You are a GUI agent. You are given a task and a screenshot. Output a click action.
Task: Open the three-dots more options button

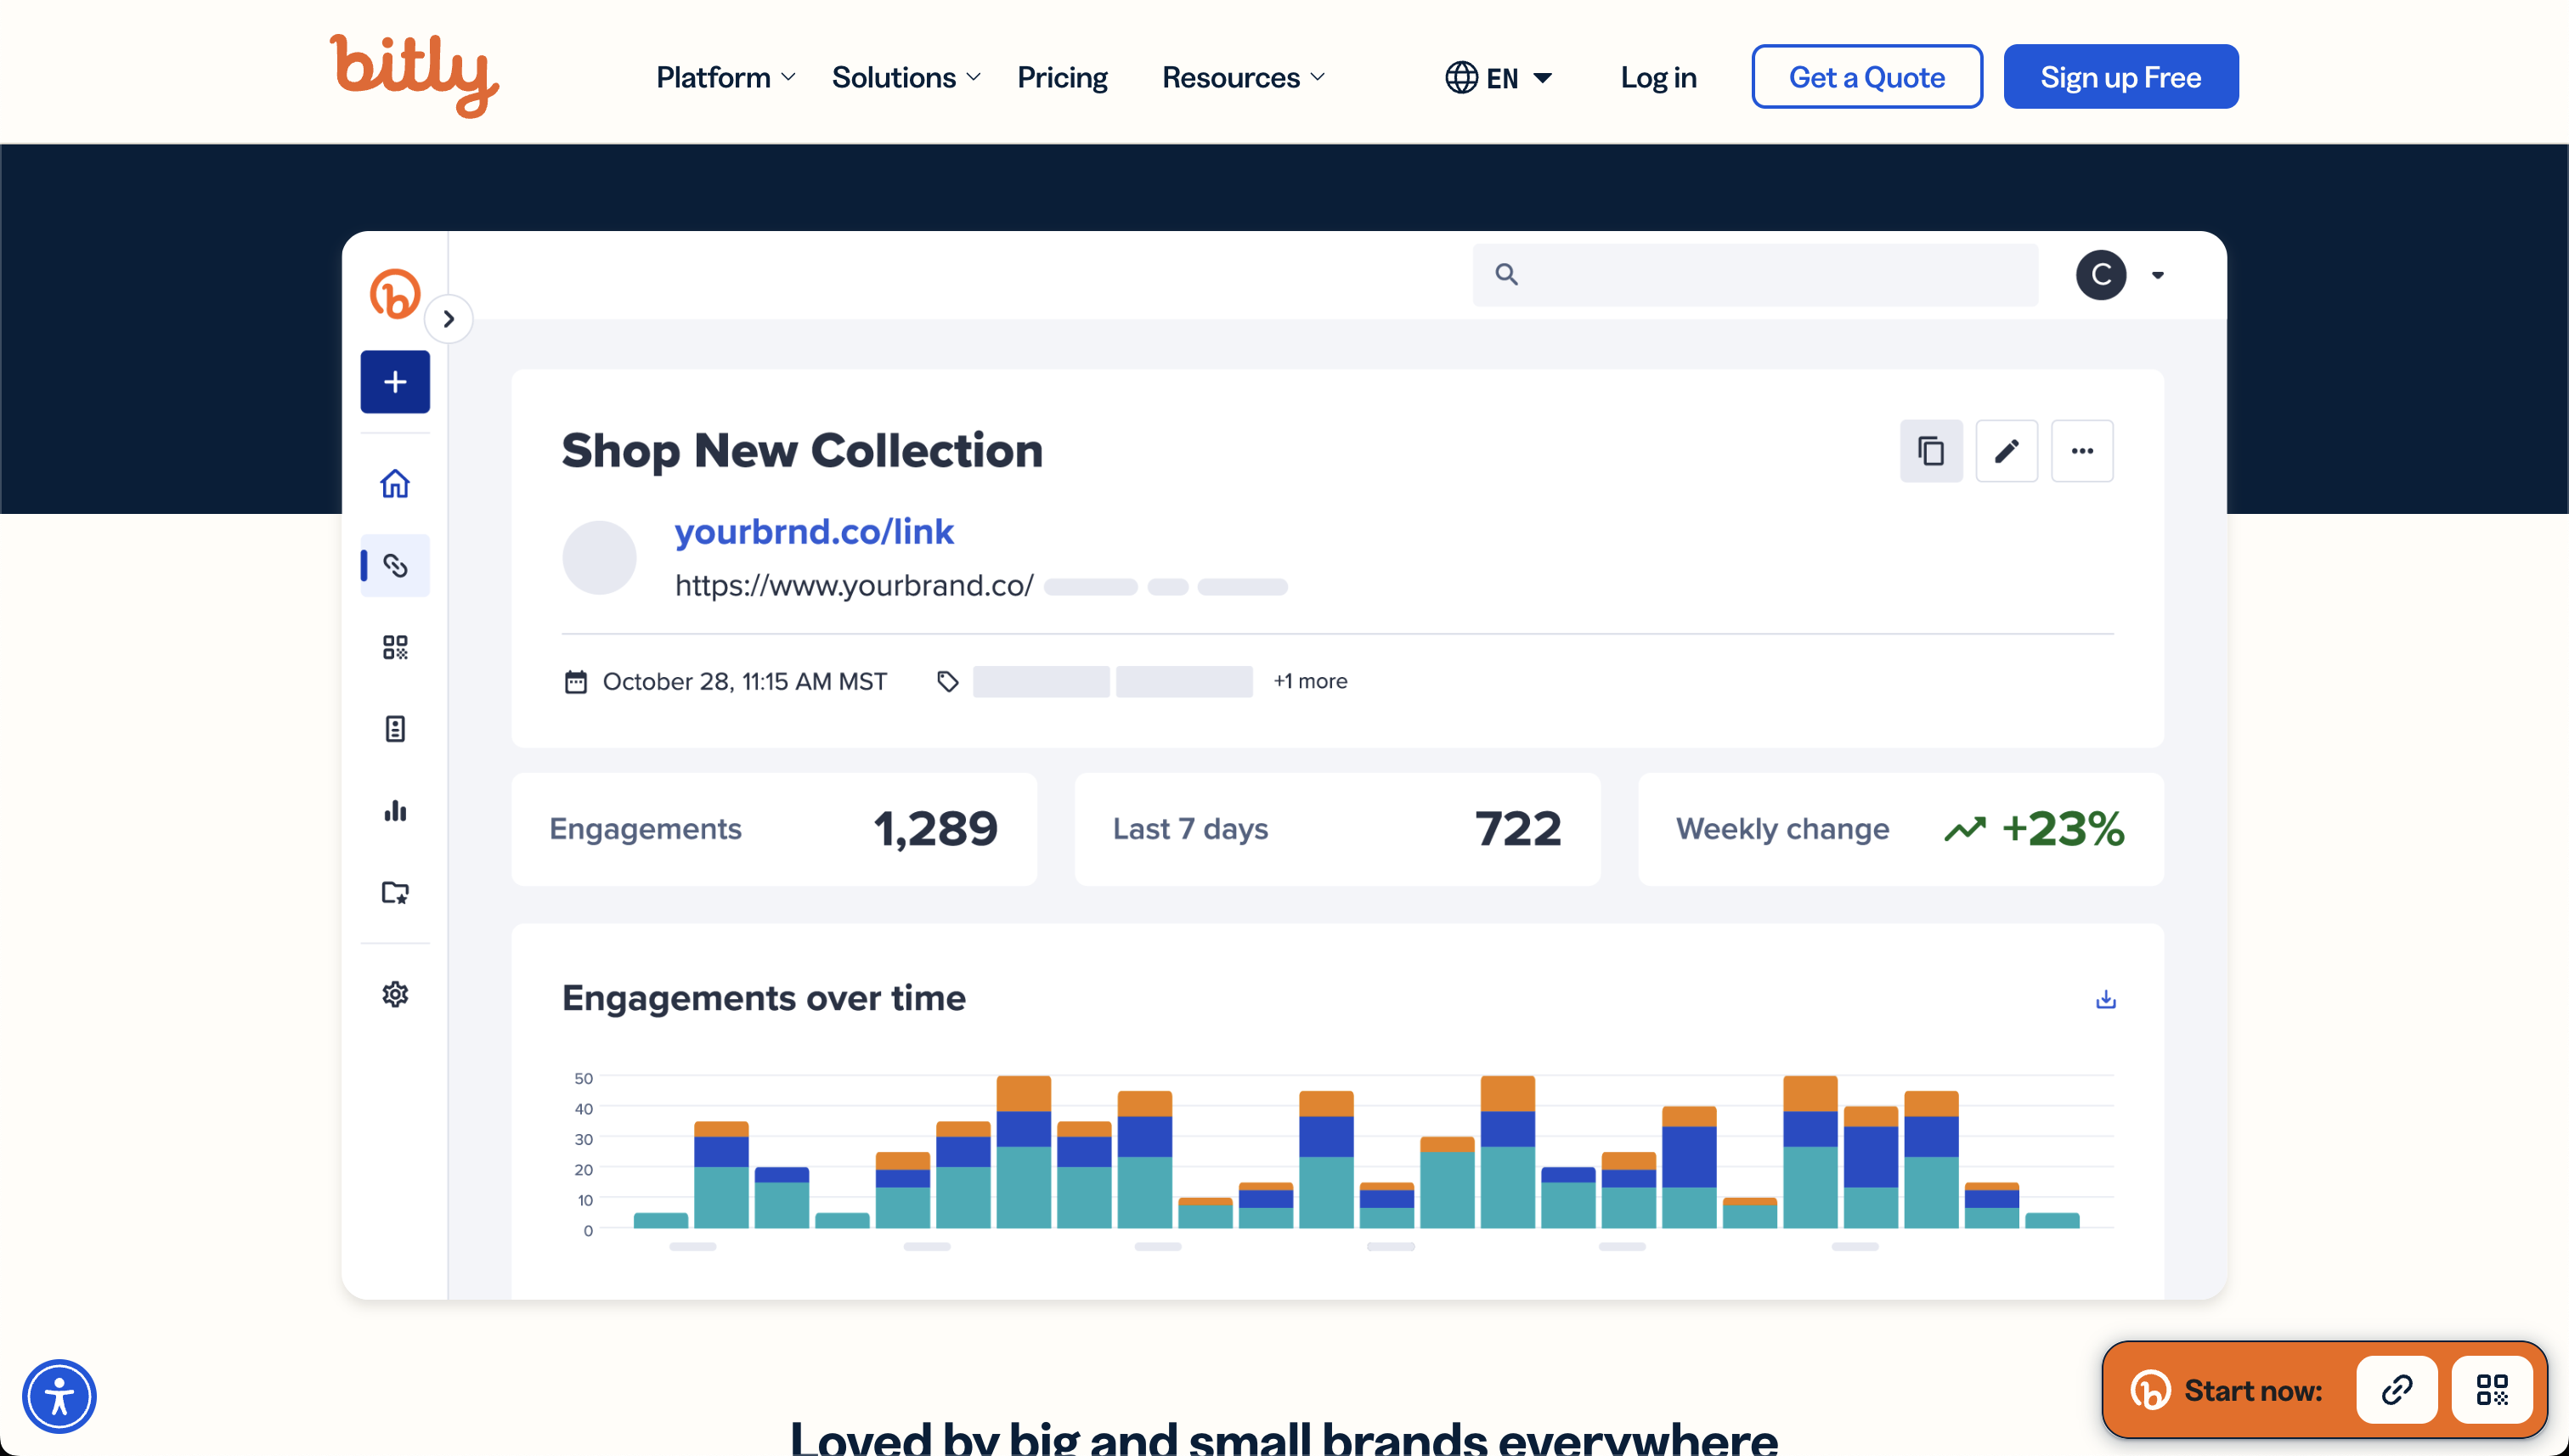pos(2081,451)
